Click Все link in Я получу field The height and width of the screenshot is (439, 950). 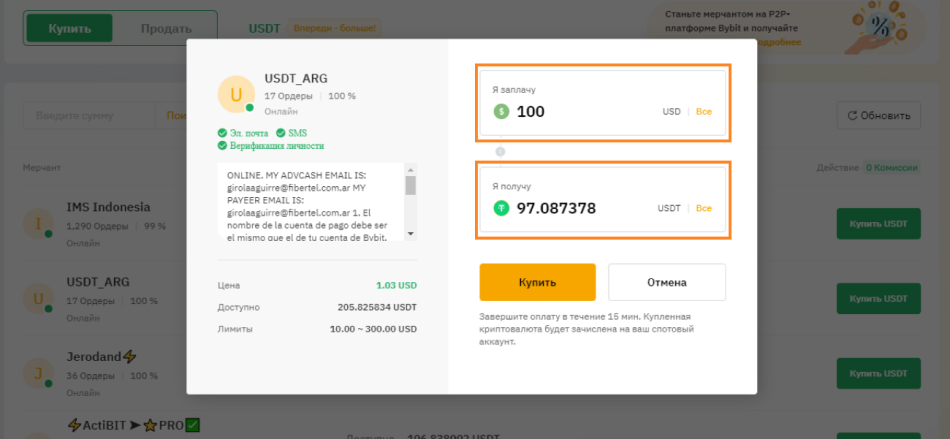703,208
